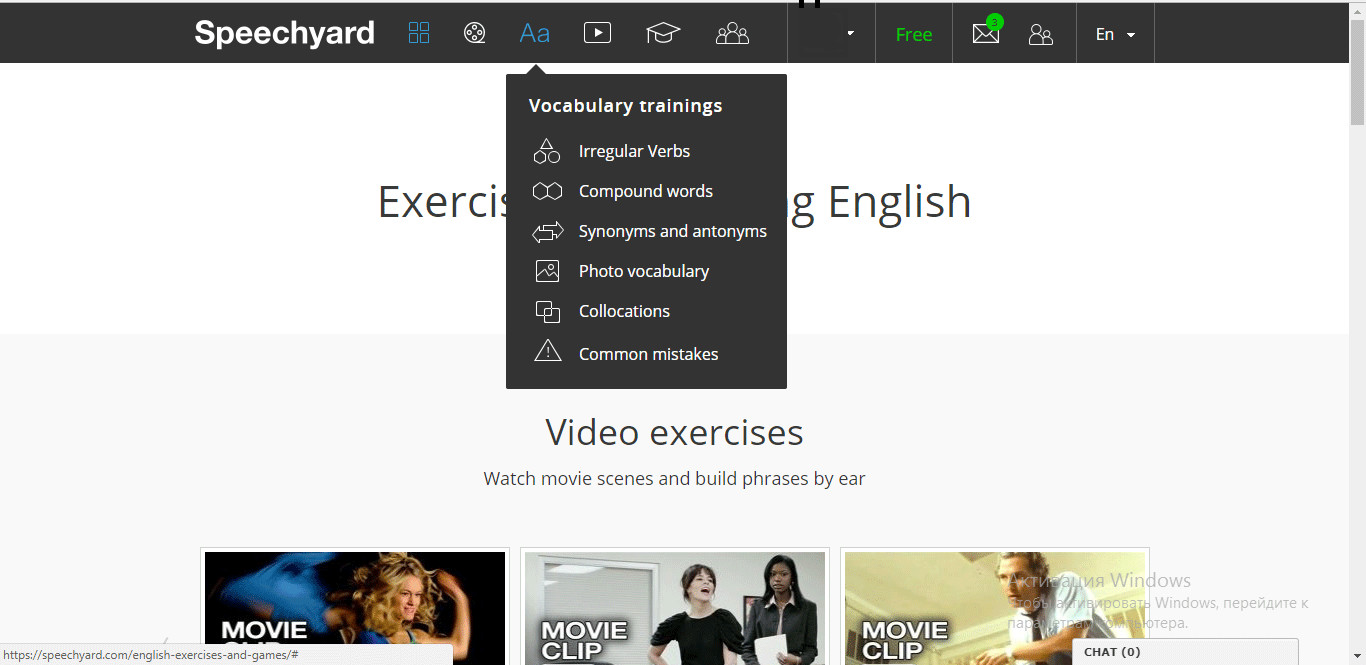Screen dimensions: 1366x665
Task: Expand the user account dropdown arrow
Action: click(x=850, y=33)
